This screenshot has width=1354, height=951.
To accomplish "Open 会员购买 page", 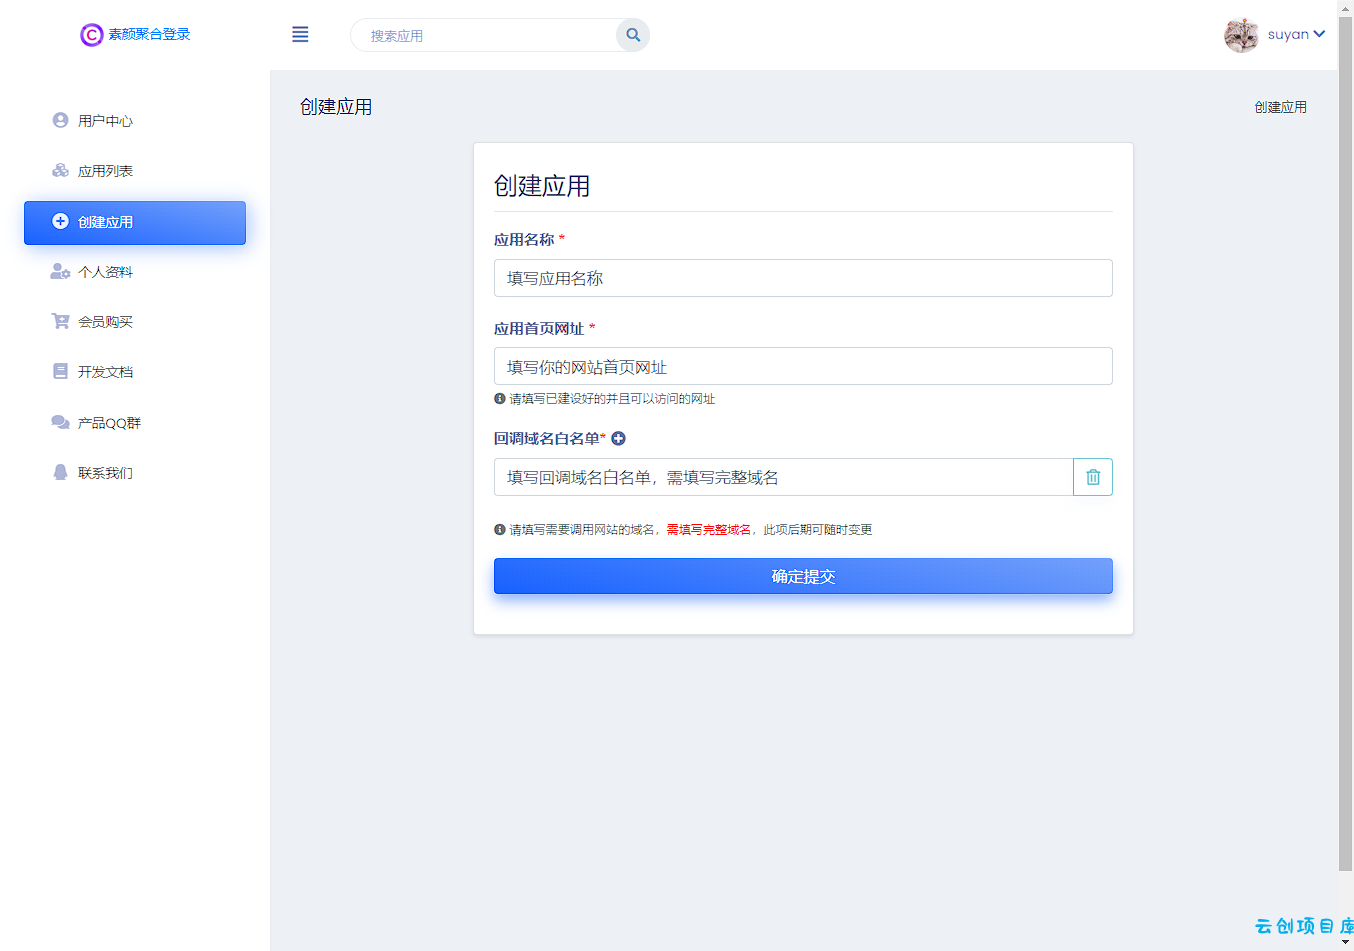I will 135,322.
